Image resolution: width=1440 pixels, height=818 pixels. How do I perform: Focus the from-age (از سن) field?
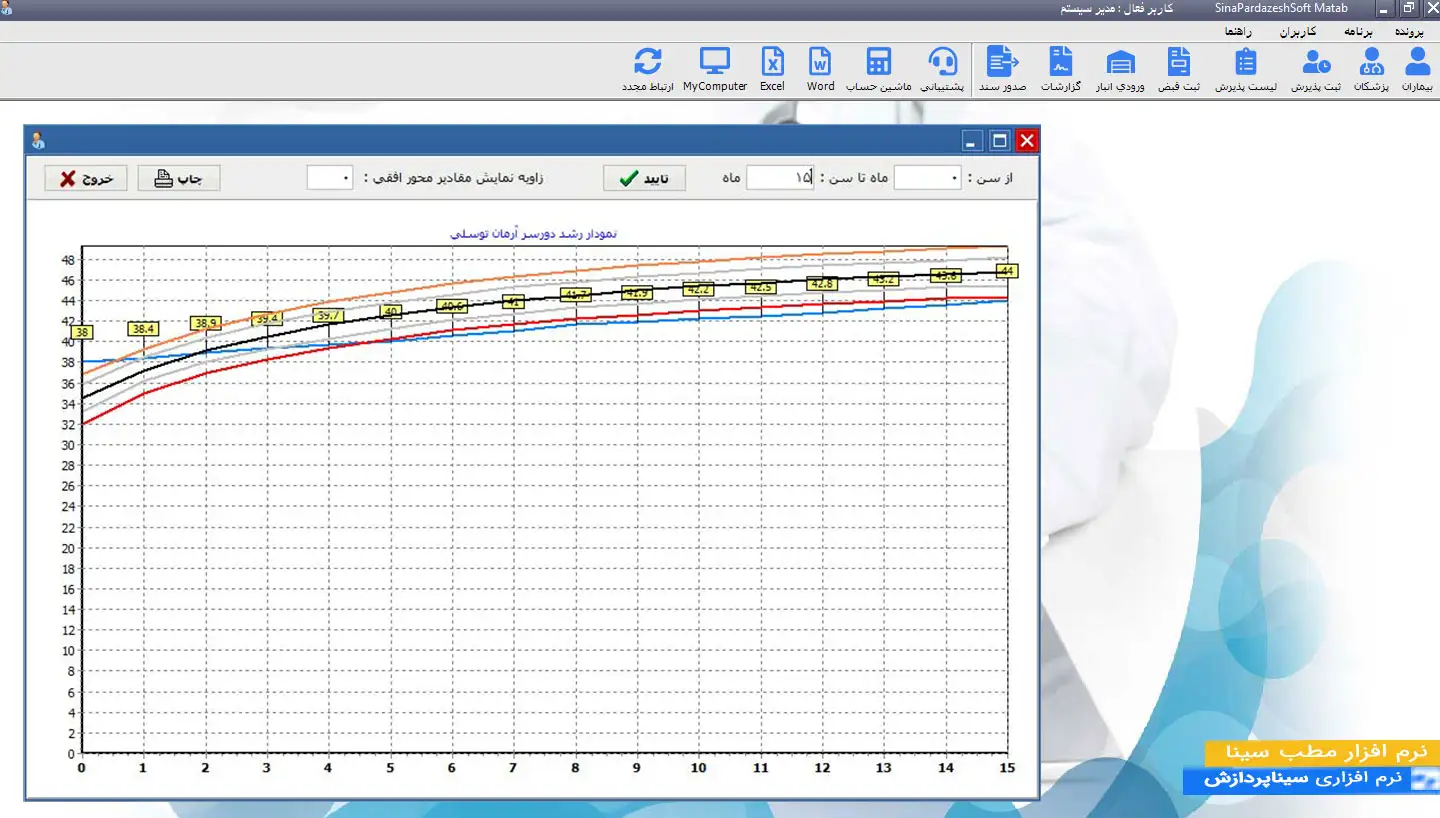pyautogui.click(x=927, y=178)
